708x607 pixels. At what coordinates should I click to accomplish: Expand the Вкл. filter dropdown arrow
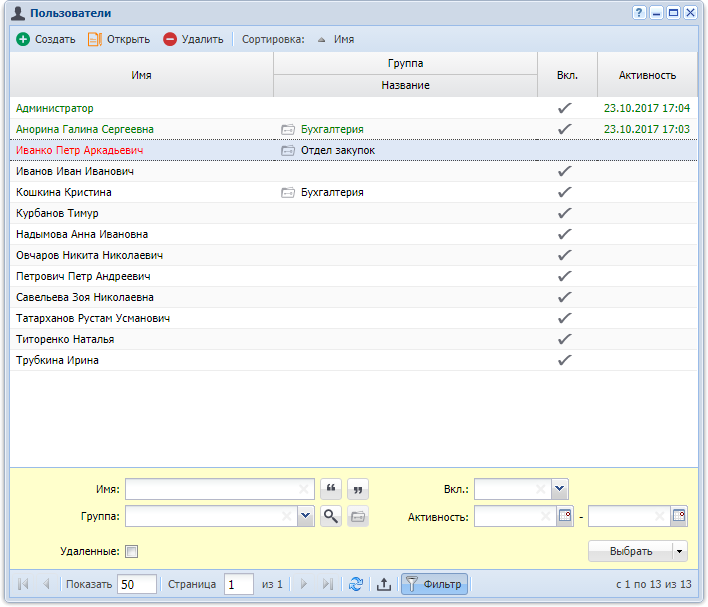point(559,489)
